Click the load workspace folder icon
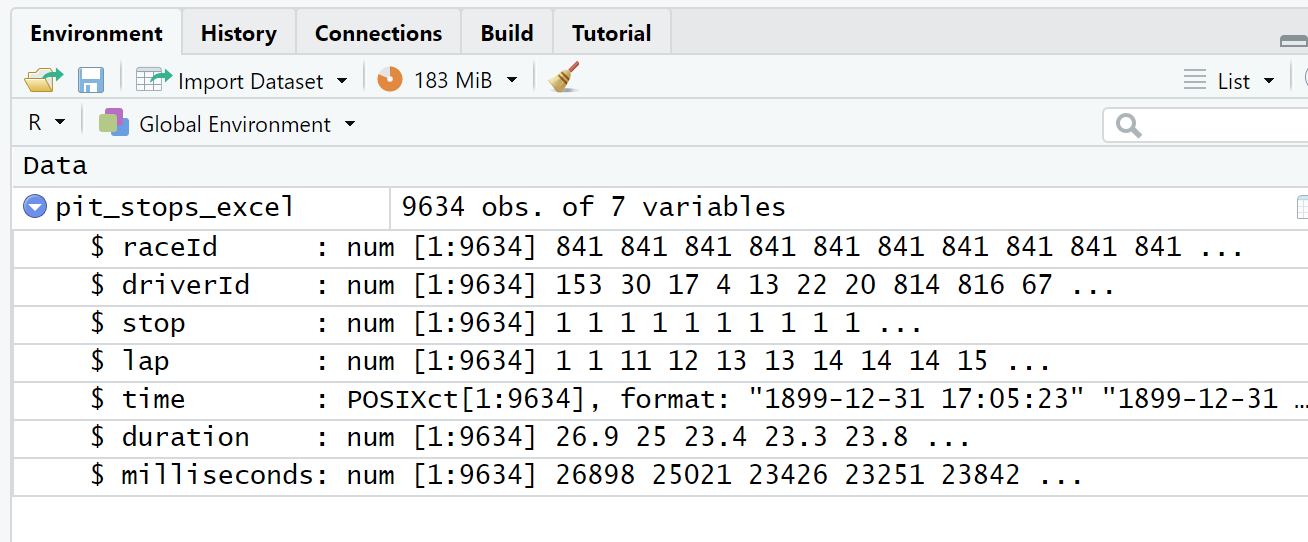 [43, 80]
